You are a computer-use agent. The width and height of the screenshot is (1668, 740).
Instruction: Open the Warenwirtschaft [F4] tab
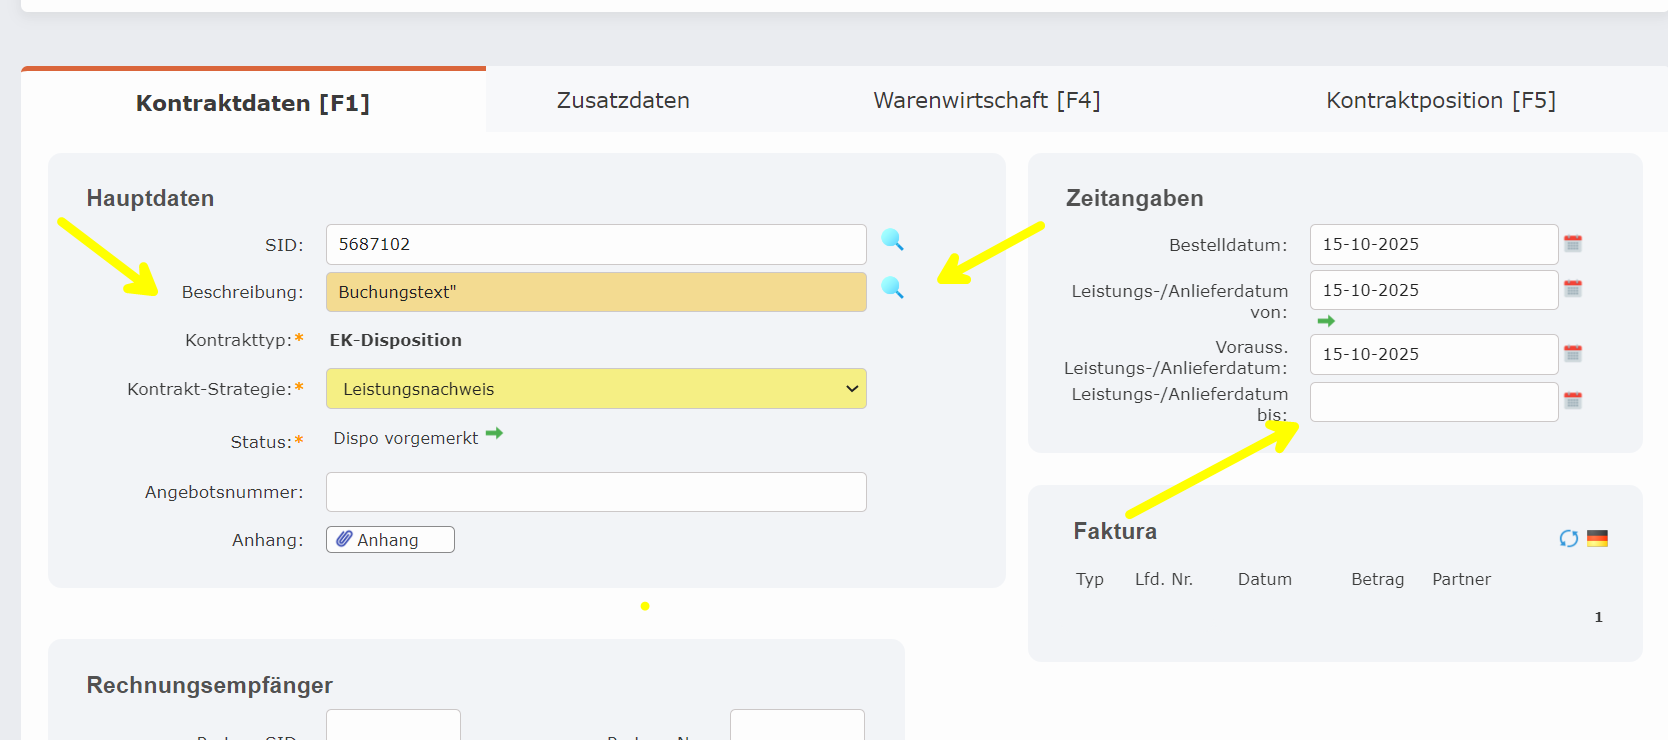(x=986, y=100)
